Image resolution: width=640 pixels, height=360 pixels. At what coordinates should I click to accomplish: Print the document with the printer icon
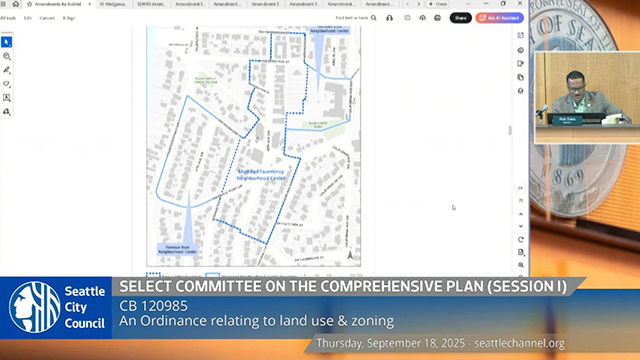[438, 18]
